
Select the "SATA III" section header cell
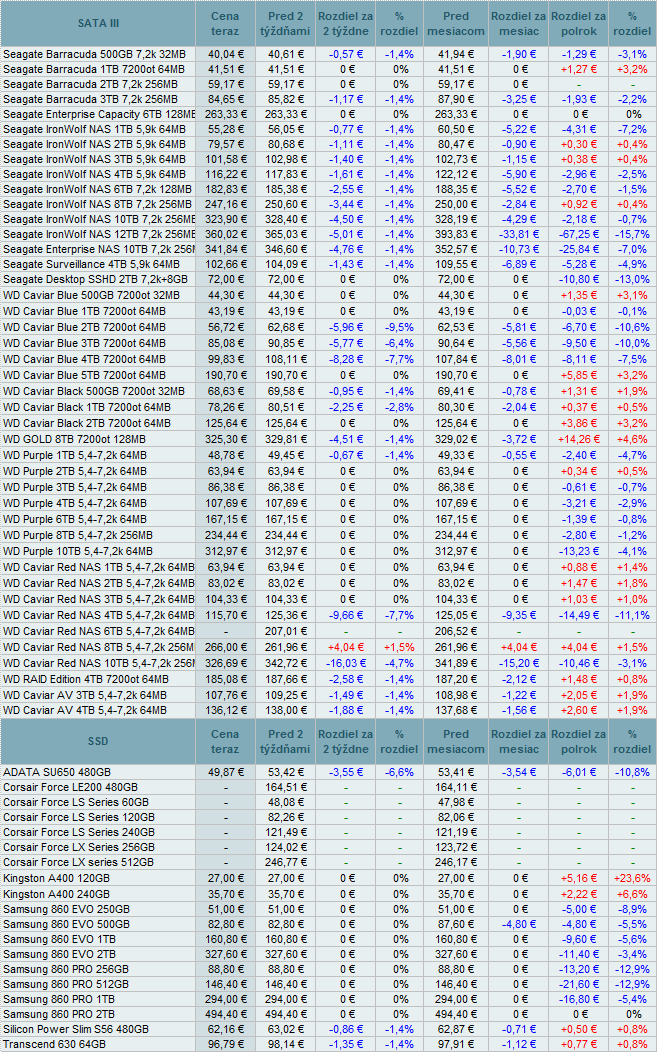[98, 23]
